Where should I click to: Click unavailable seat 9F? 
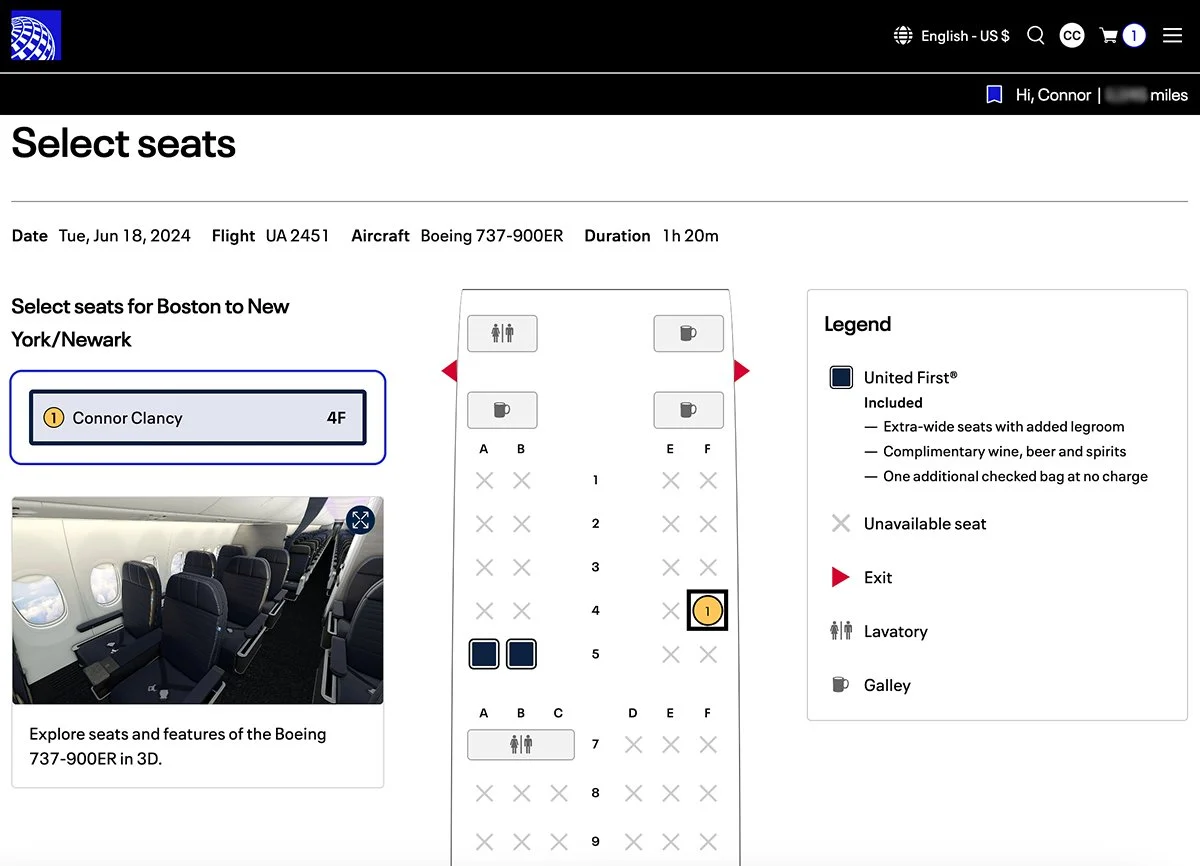(708, 842)
